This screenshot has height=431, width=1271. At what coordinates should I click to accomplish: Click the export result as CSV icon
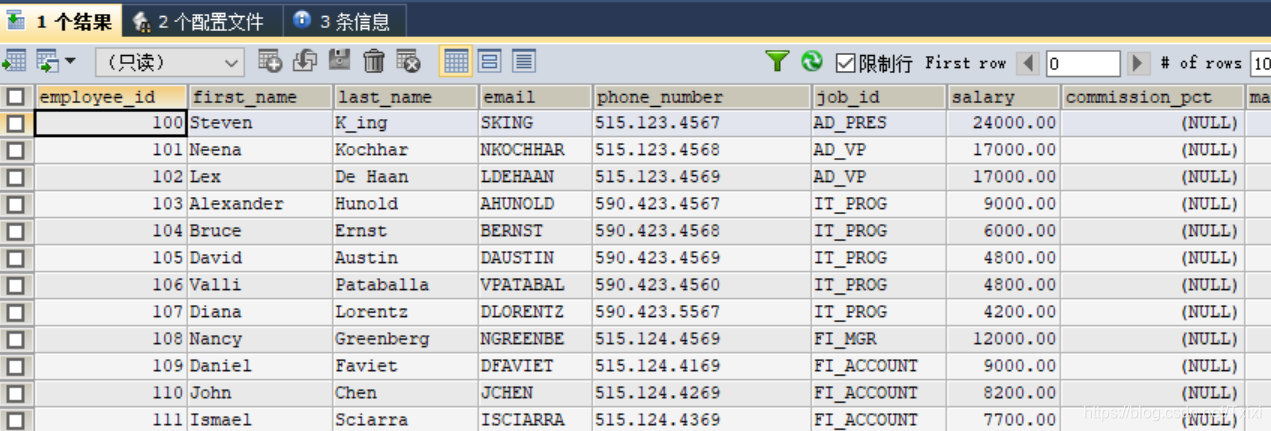pos(14,62)
